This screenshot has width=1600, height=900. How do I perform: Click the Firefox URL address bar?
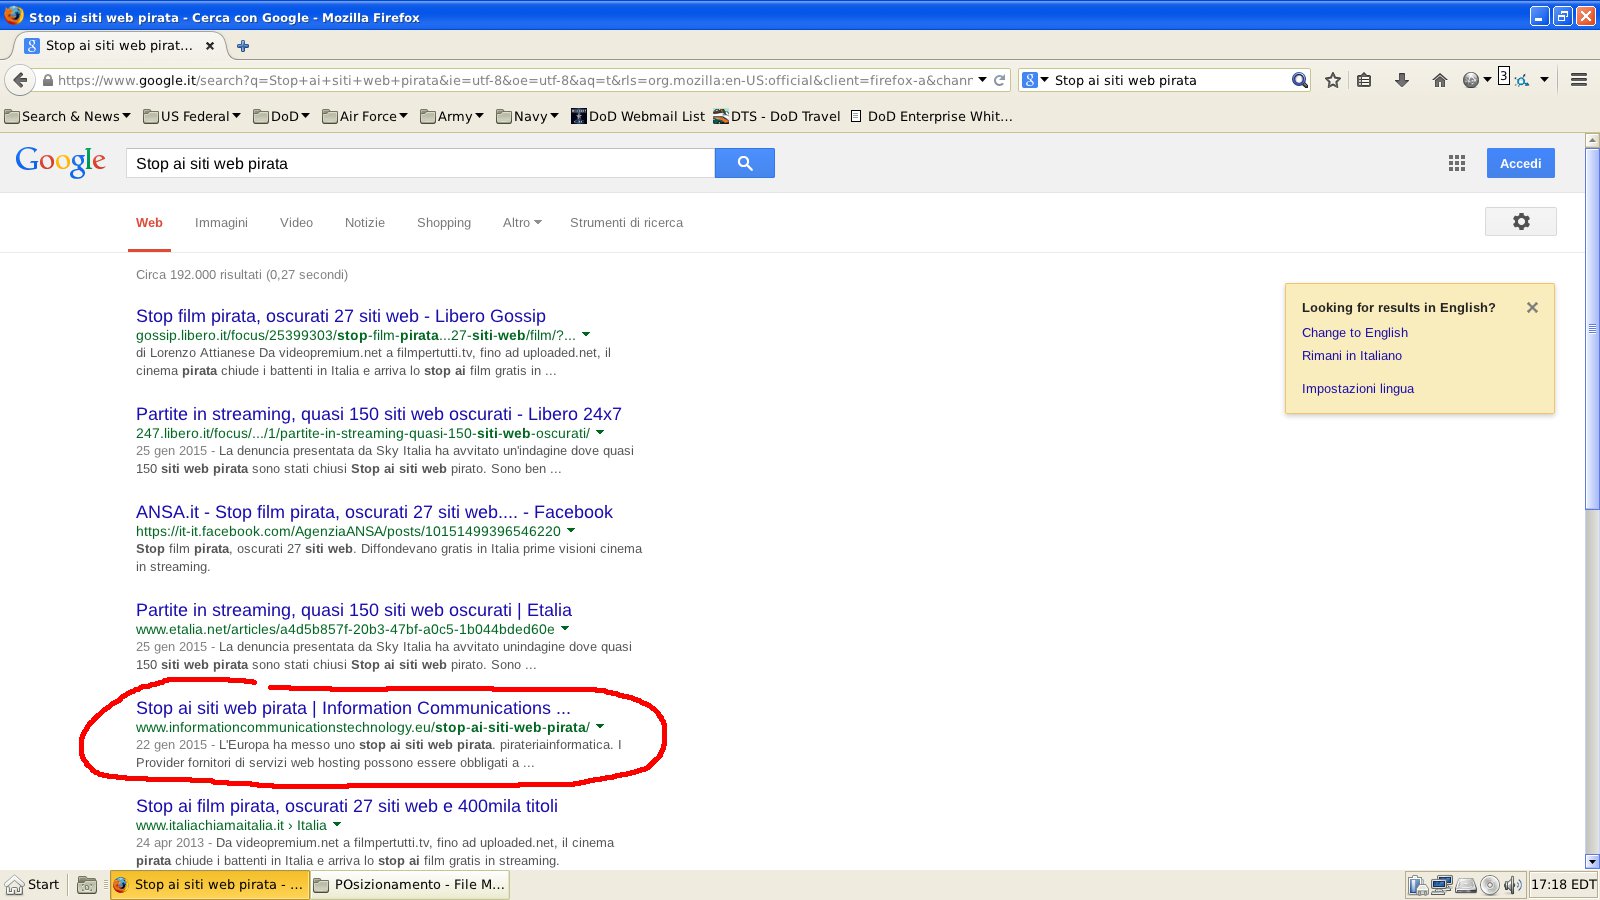pos(513,80)
